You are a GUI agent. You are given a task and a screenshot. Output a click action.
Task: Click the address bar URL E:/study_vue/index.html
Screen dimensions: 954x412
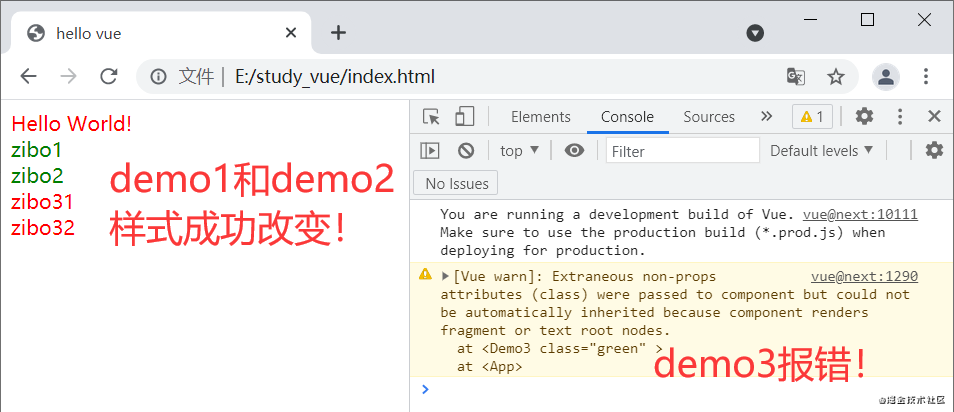point(335,77)
